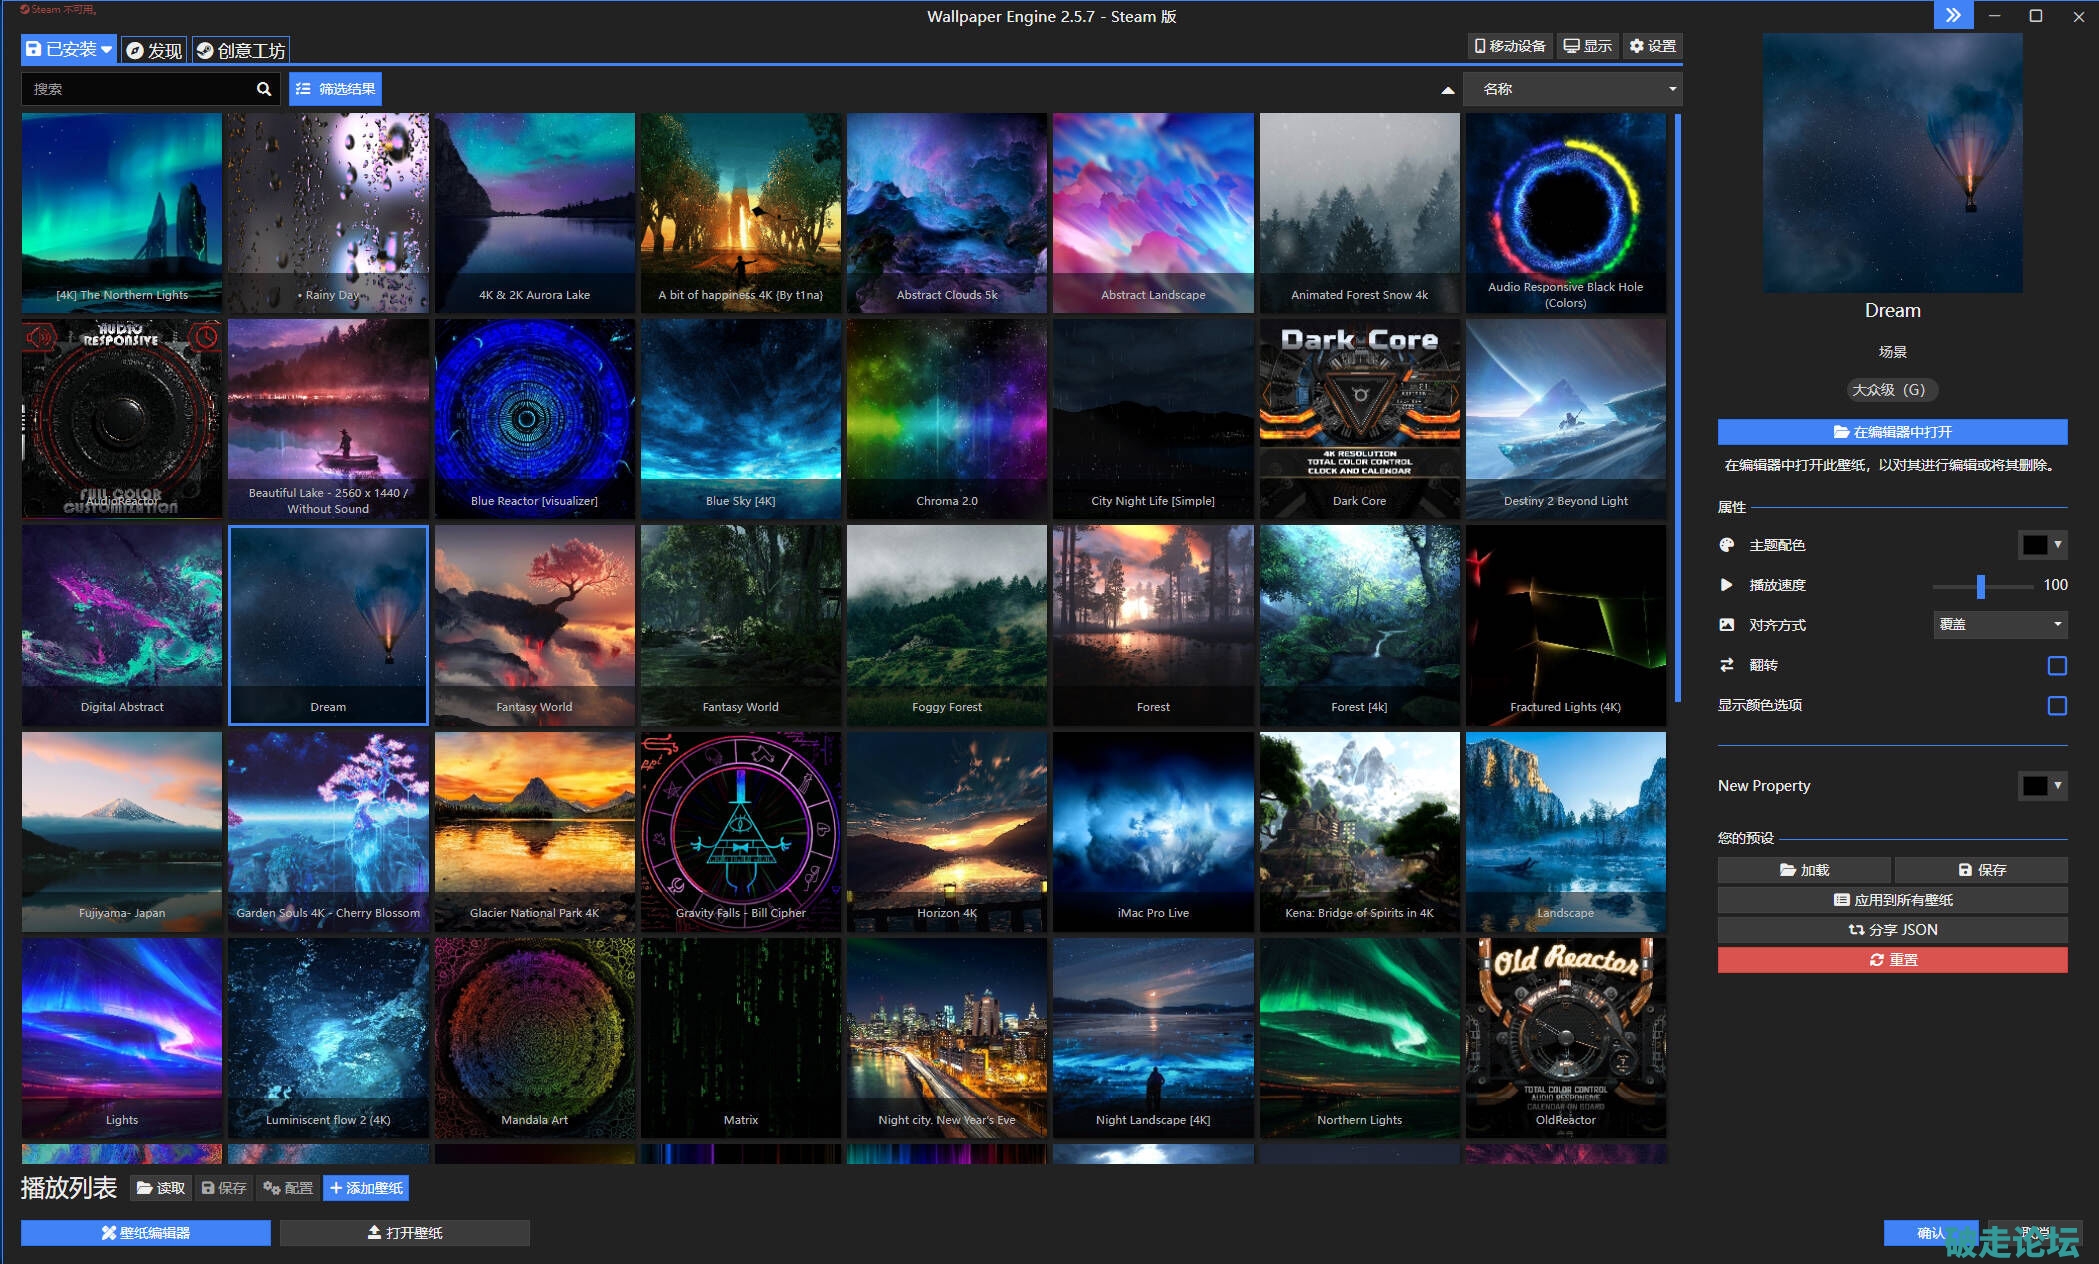Open settings gear 设置
This screenshot has width=2099, height=1264.
point(1652,46)
